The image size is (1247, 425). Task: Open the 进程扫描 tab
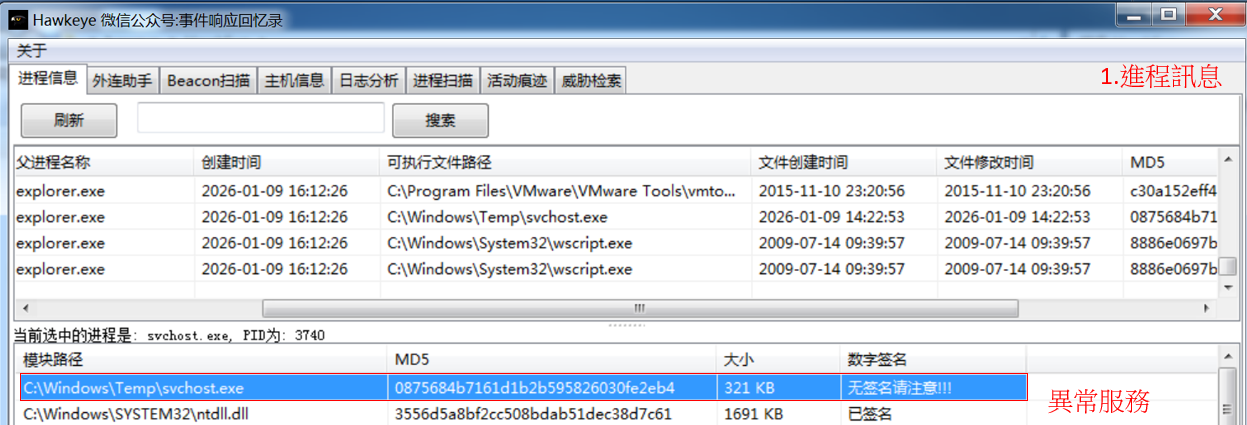[443, 81]
